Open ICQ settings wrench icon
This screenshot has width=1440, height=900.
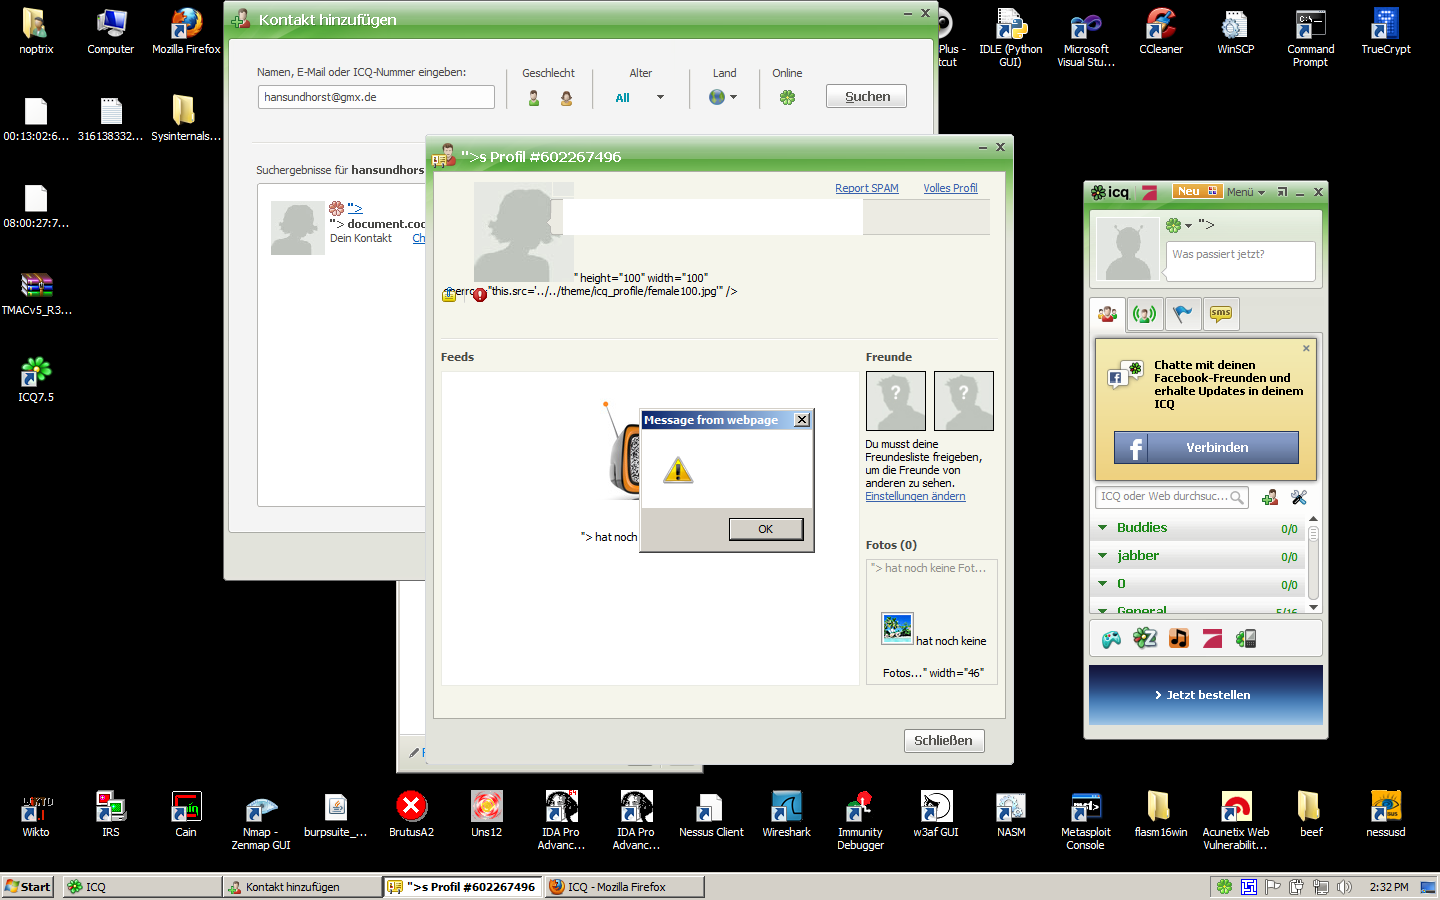(x=1299, y=497)
